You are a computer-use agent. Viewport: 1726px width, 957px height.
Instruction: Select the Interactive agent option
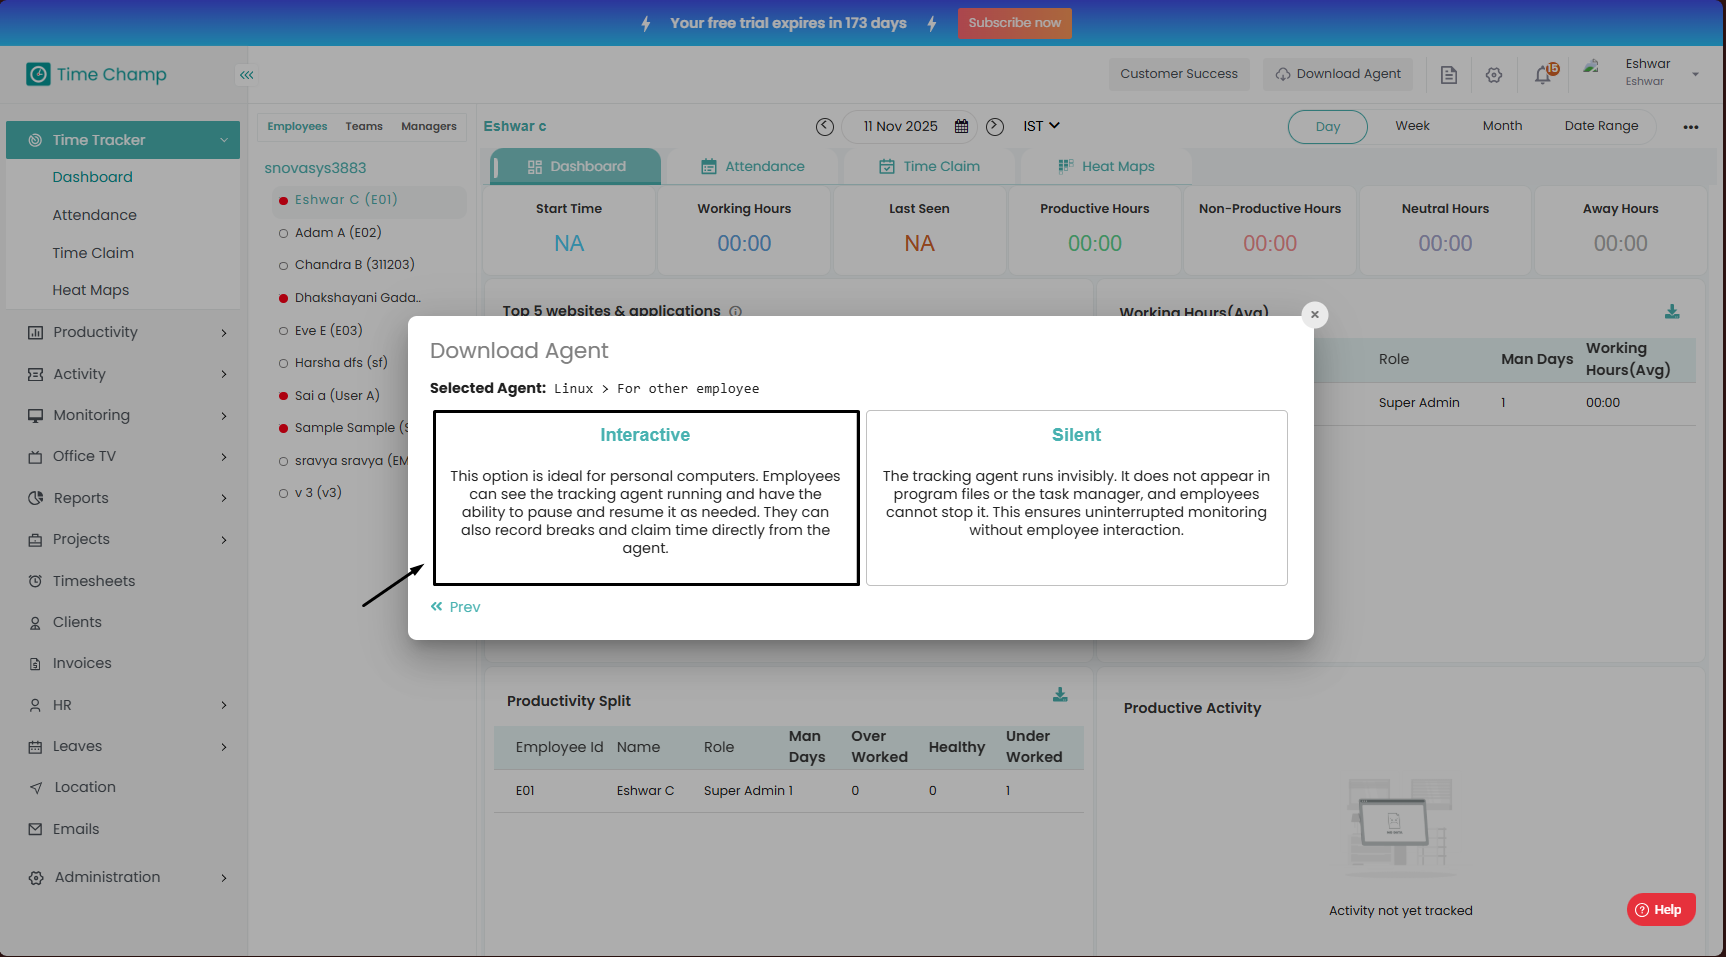646,497
